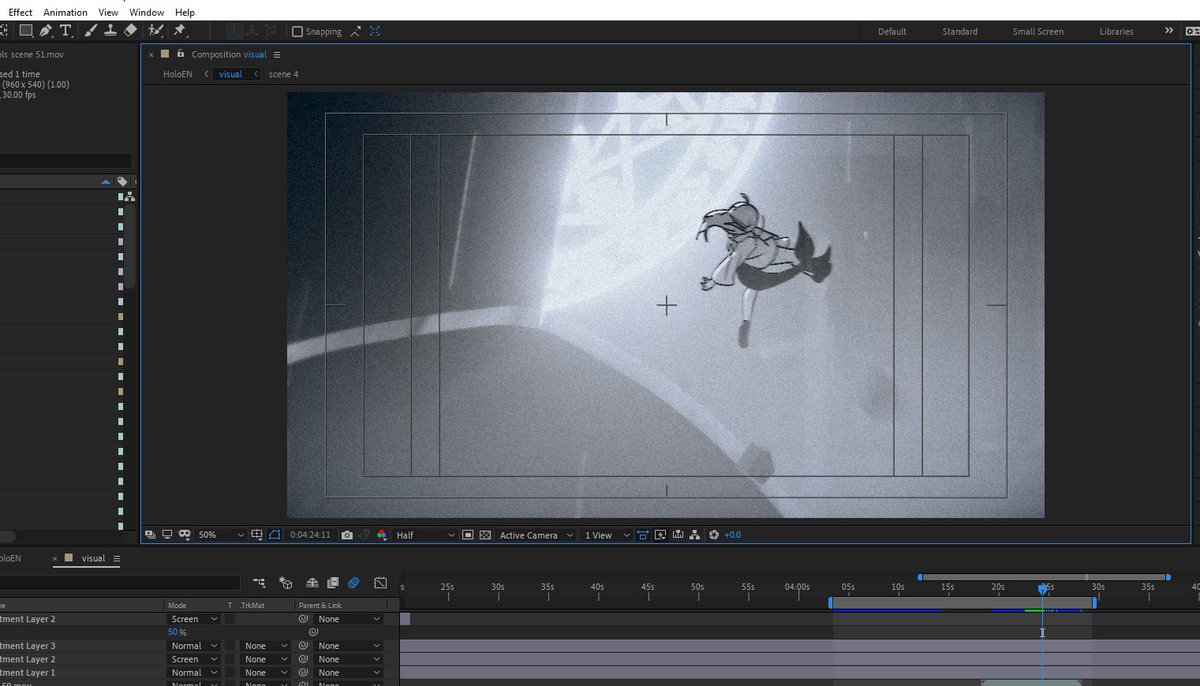Click the Always Preview This View icon

[x=150, y=535]
